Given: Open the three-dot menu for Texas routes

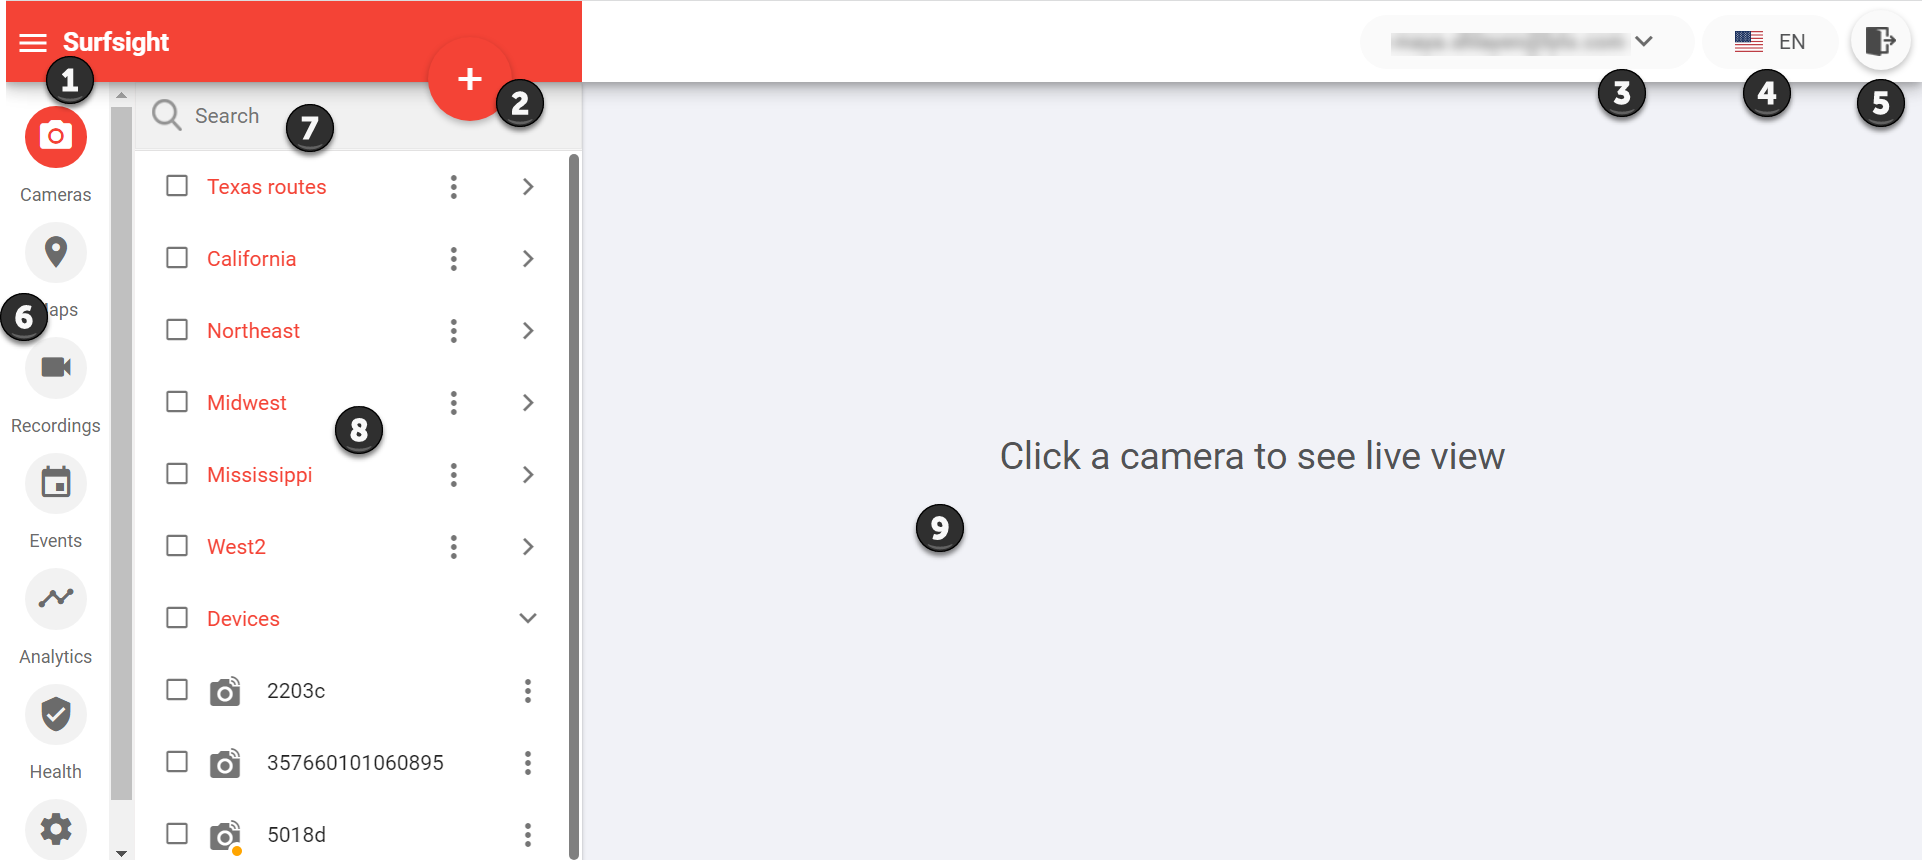Looking at the screenshot, I should [454, 187].
